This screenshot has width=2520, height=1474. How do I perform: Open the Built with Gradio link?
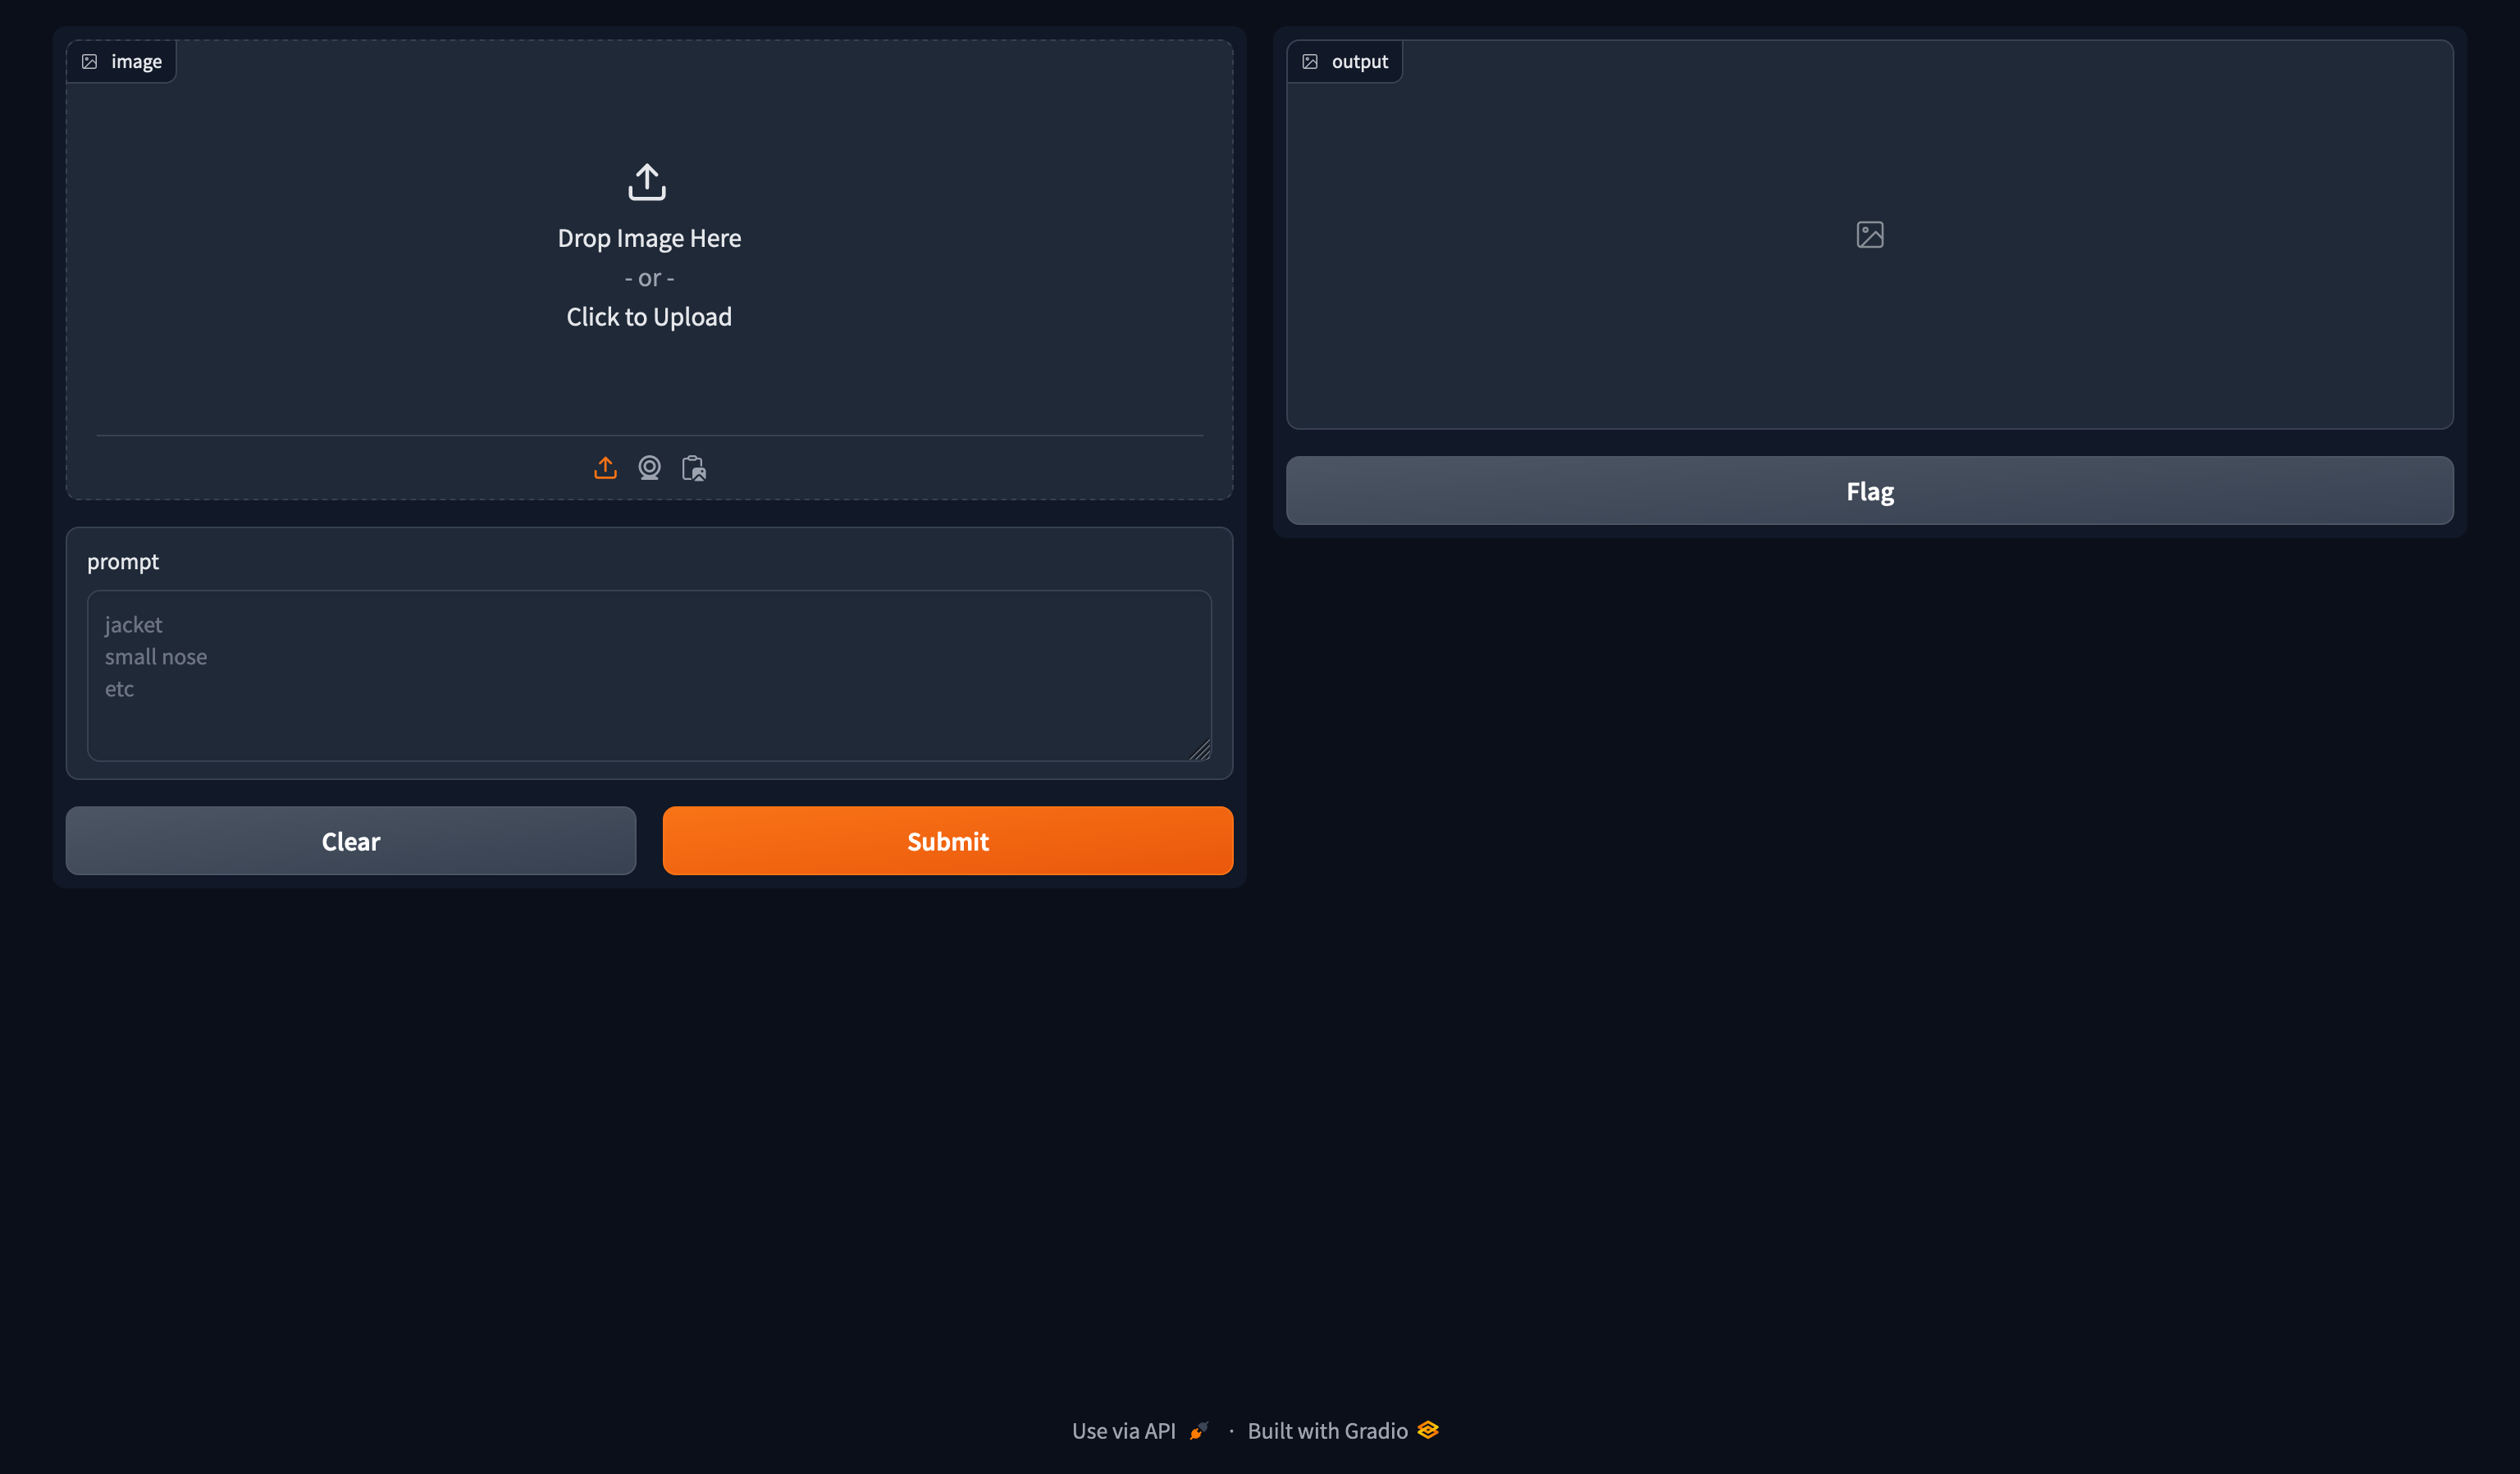(1327, 1431)
